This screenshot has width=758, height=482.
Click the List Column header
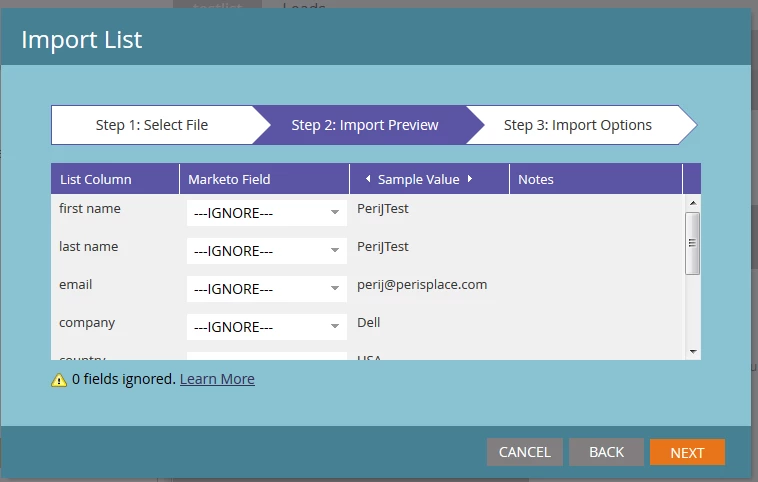(115, 179)
